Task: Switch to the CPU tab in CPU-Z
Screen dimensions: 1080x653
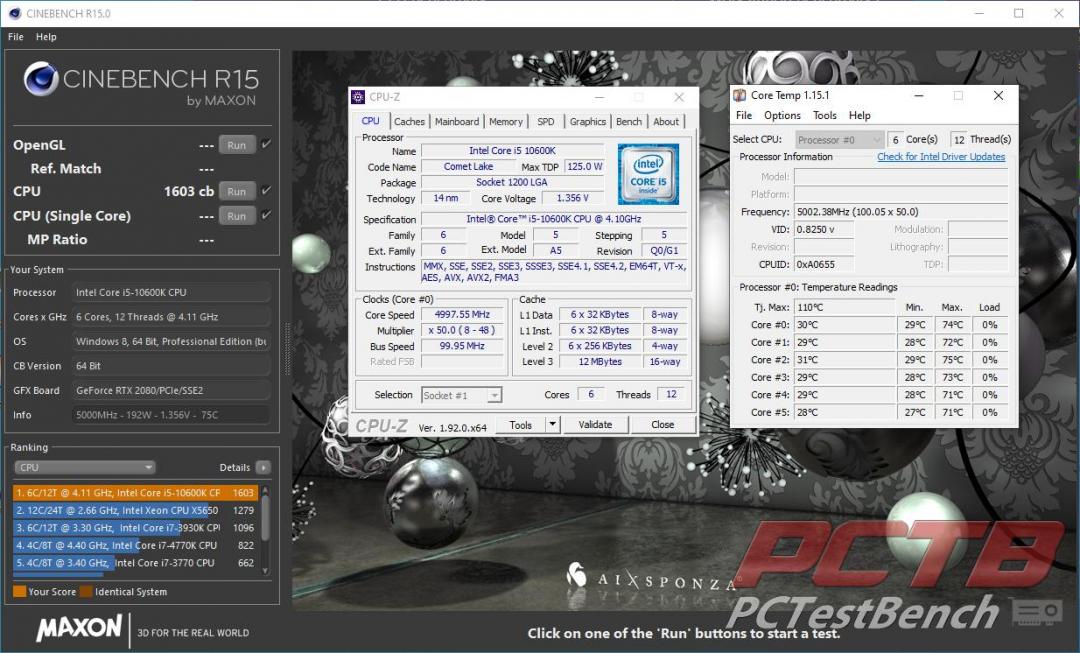Action: [371, 121]
